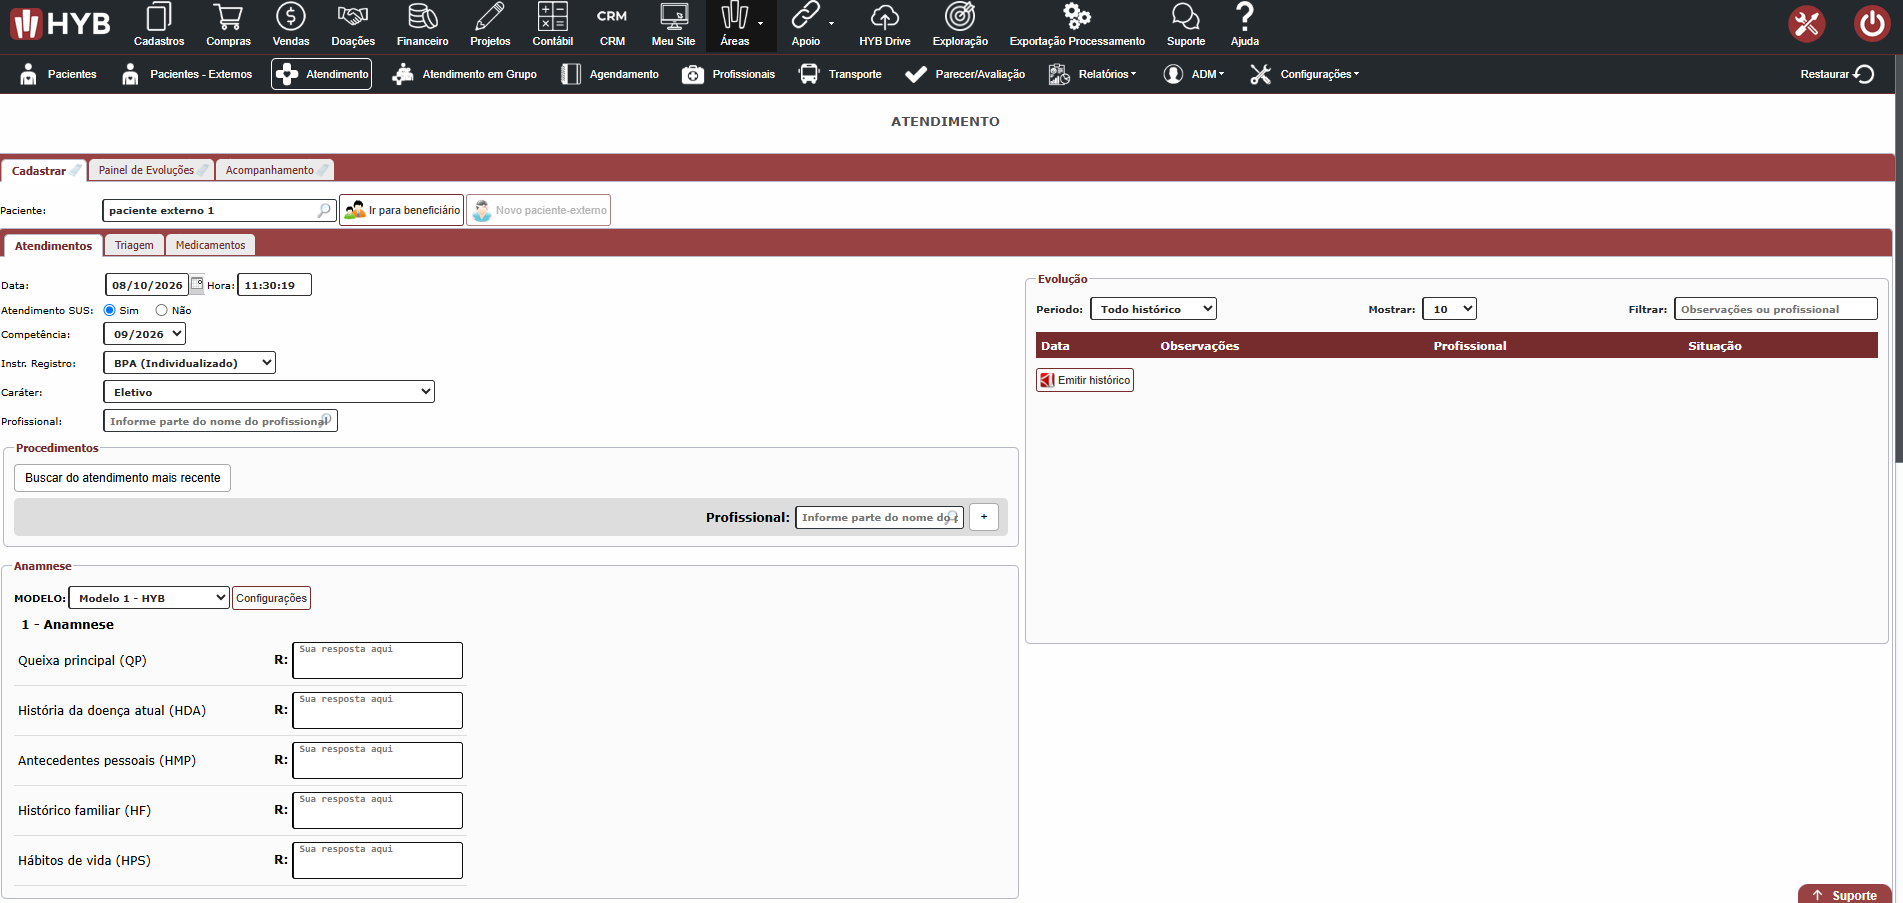Click the Exploração target icon
The image size is (1903, 903).
(x=960, y=16)
